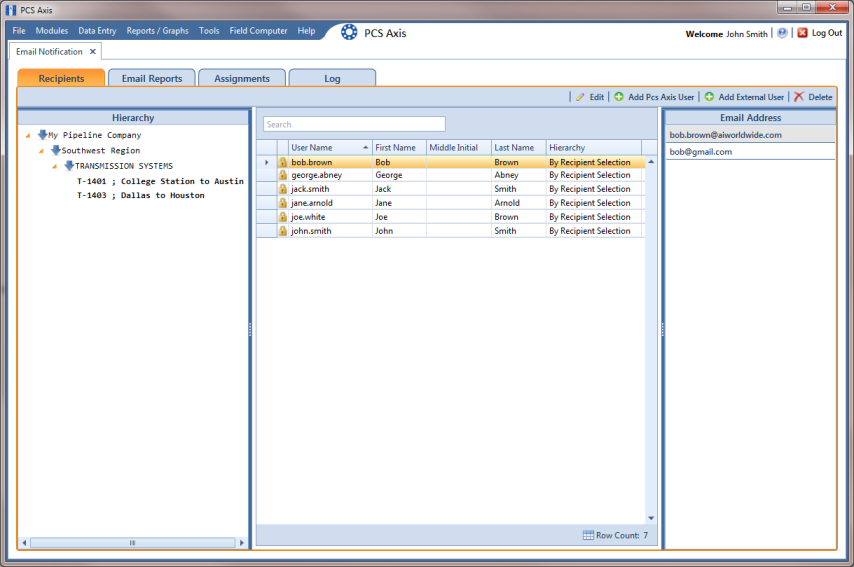The width and height of the screenshot is (854, 567).
Task: Collapse the Southwest Region node
Action: 41,151
